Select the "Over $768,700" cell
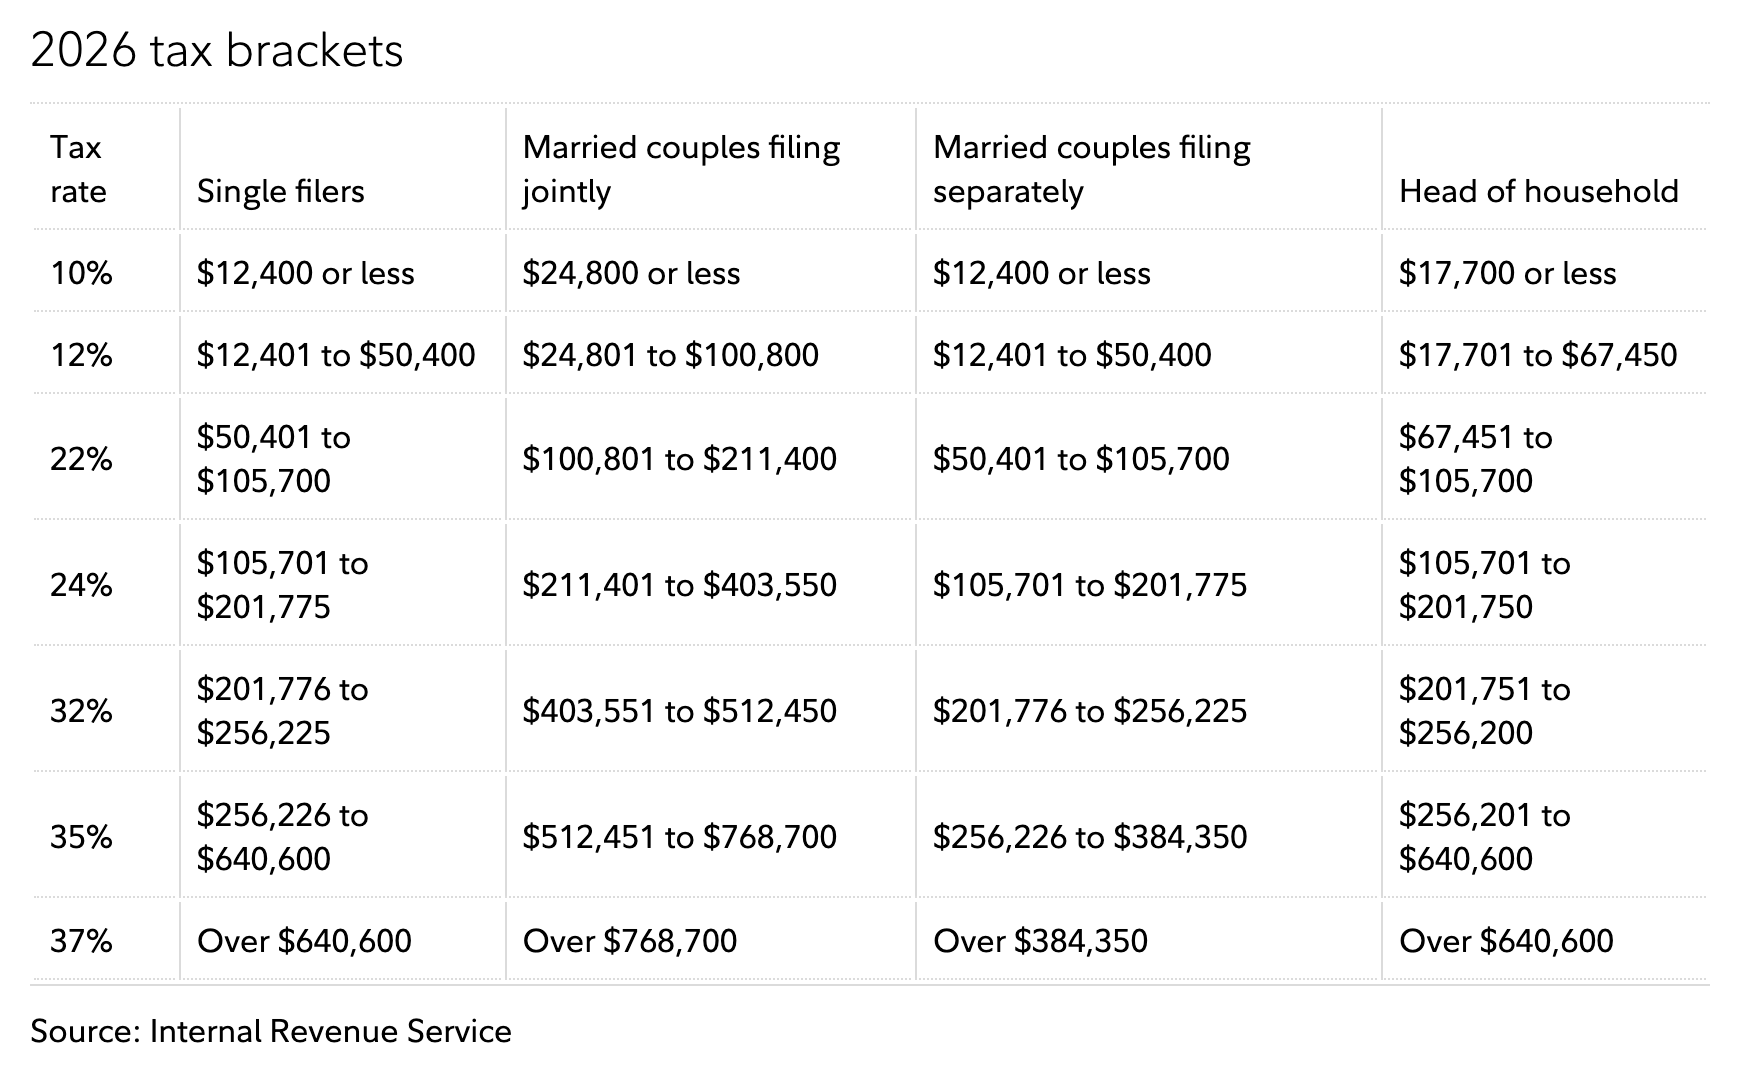The width and height of the screenshot is (1740, 1088). tap(630, 941)
